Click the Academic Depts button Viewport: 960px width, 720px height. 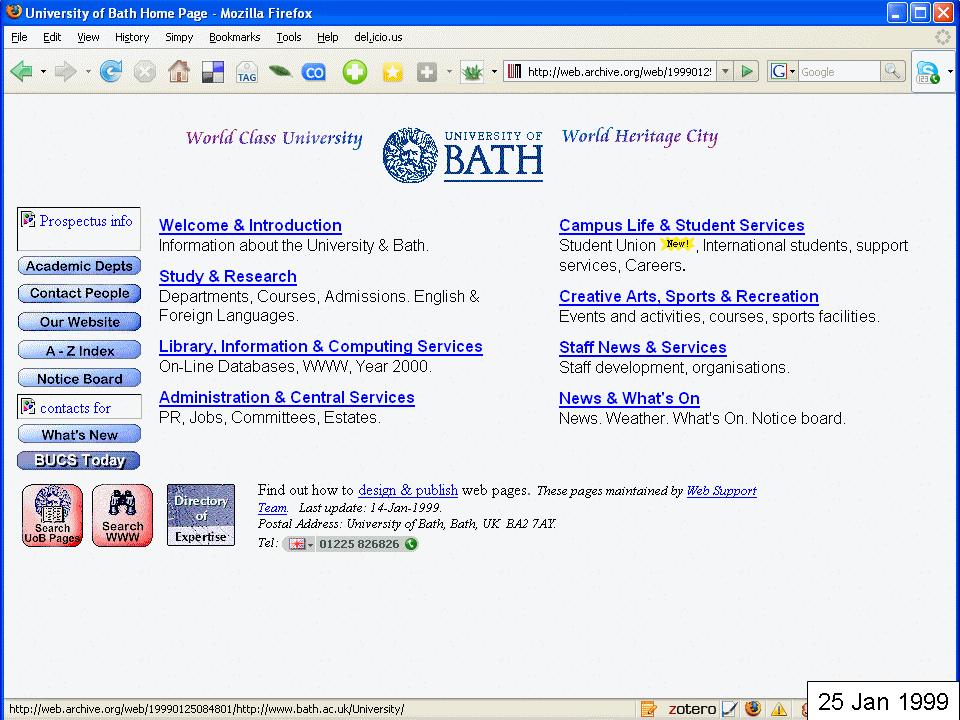[79, 266]
